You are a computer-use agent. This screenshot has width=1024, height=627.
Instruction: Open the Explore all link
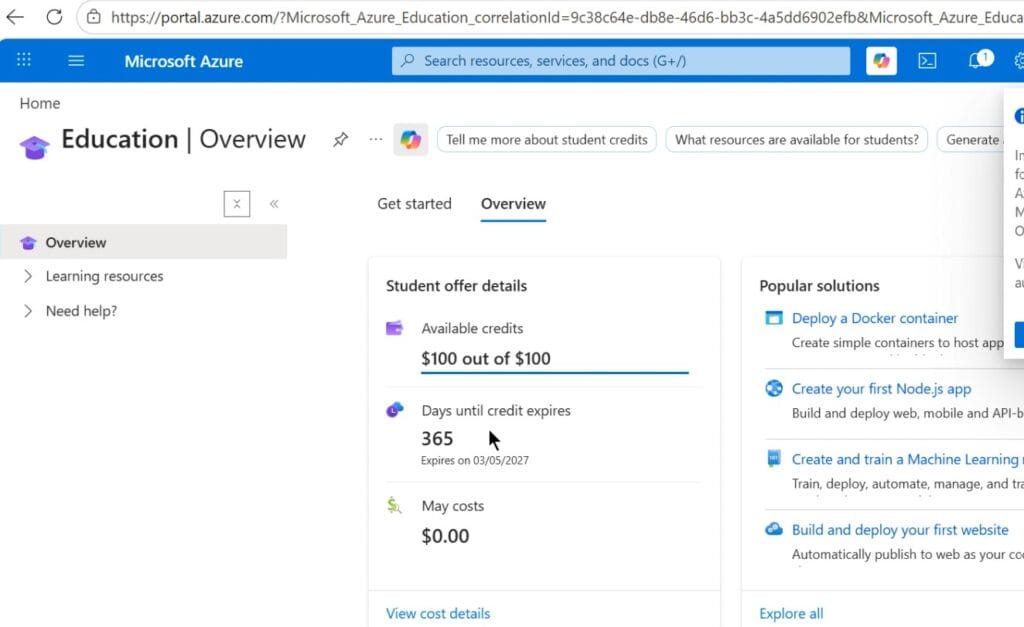791,613
